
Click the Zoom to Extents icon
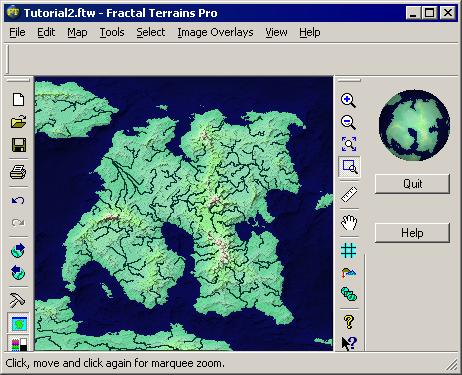tap(349, 144)
